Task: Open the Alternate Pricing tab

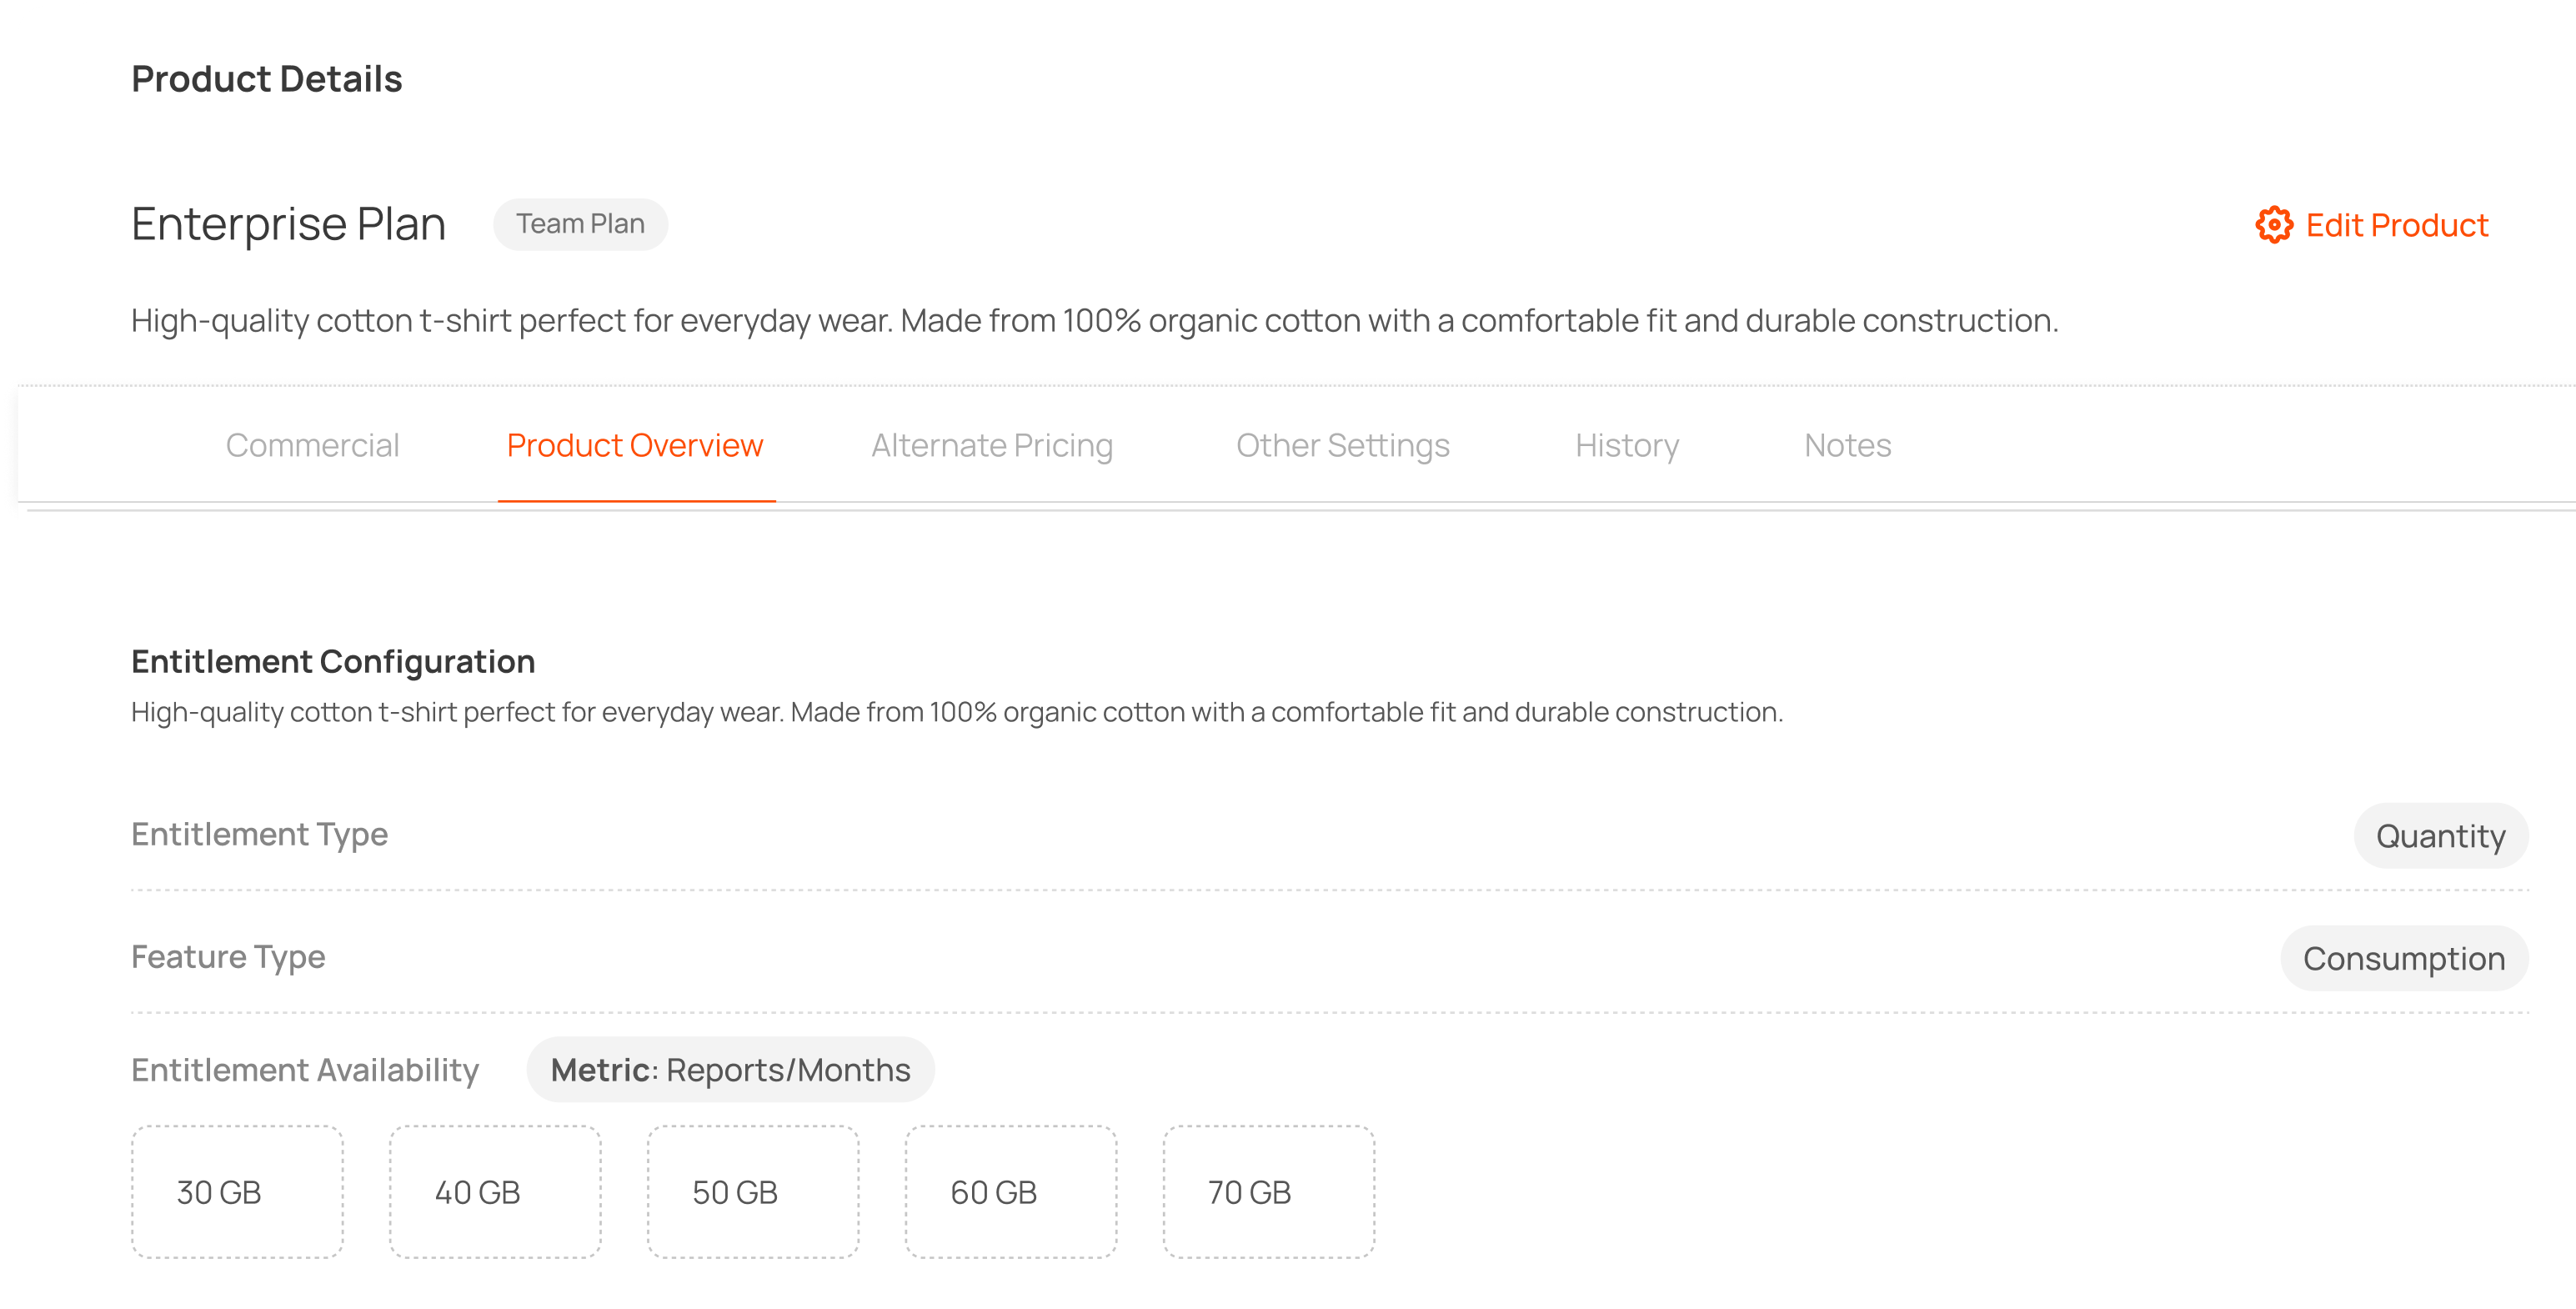Action: 992,445
